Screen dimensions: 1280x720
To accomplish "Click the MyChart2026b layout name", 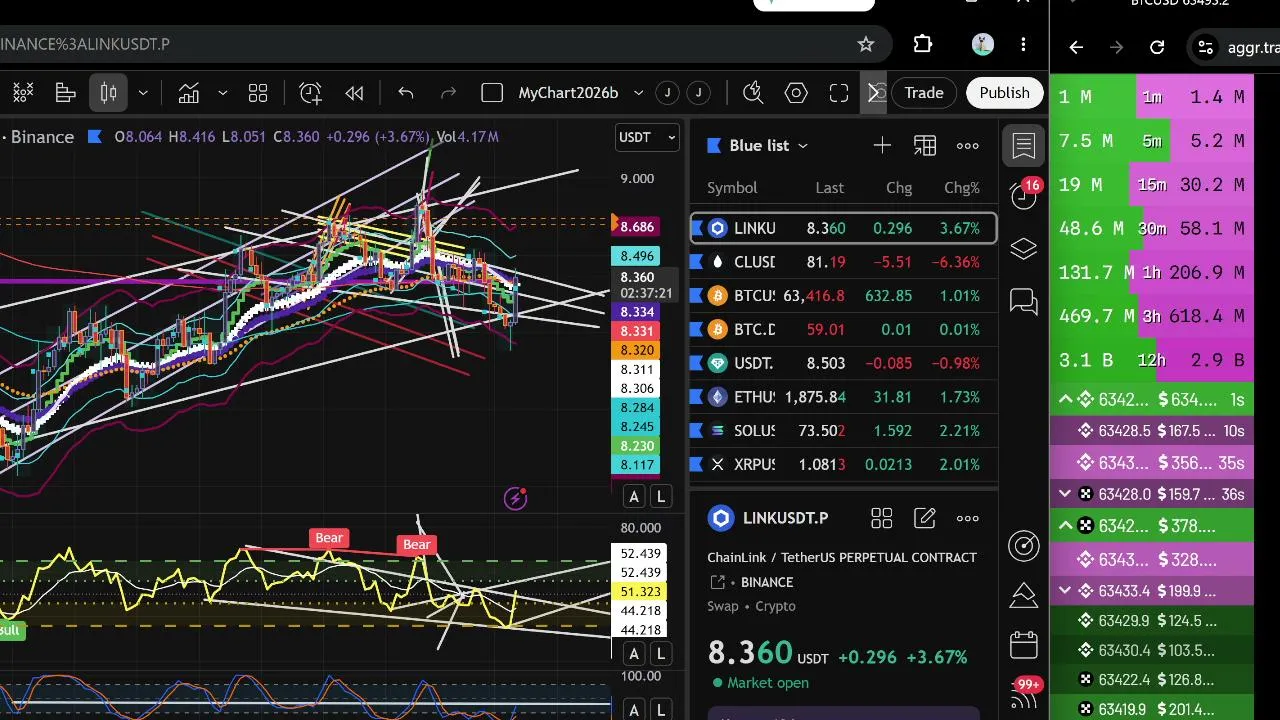I will coord(568,93).
